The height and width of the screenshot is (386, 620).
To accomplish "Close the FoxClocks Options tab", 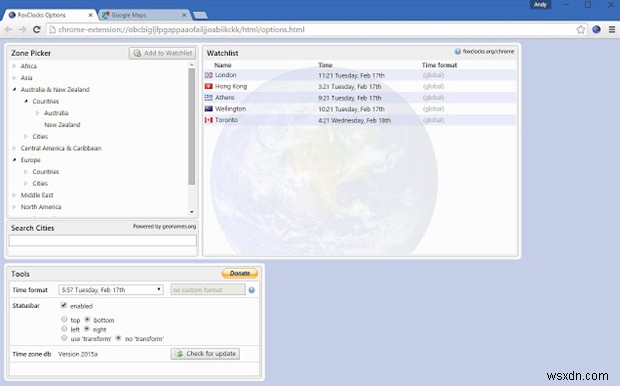I will click(x=91, y=15).
